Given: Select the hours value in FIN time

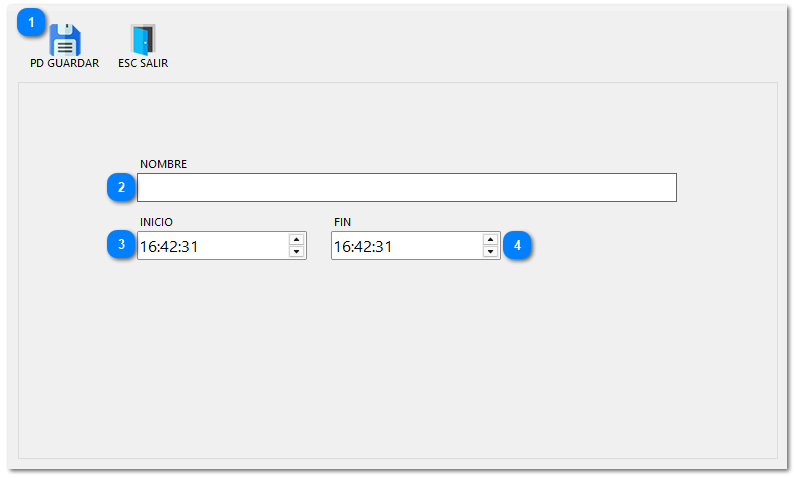Looking at the screenshot, I should point(342,246).
